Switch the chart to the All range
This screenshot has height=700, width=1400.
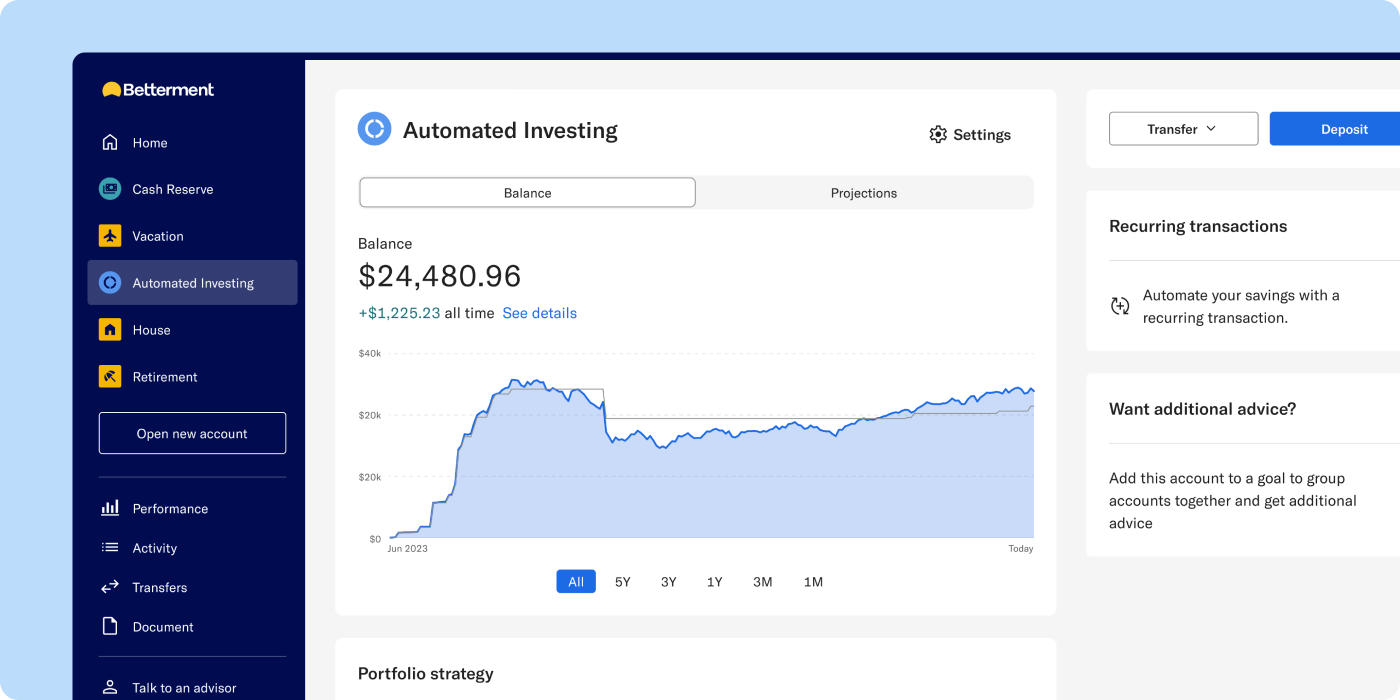point(576,581)
